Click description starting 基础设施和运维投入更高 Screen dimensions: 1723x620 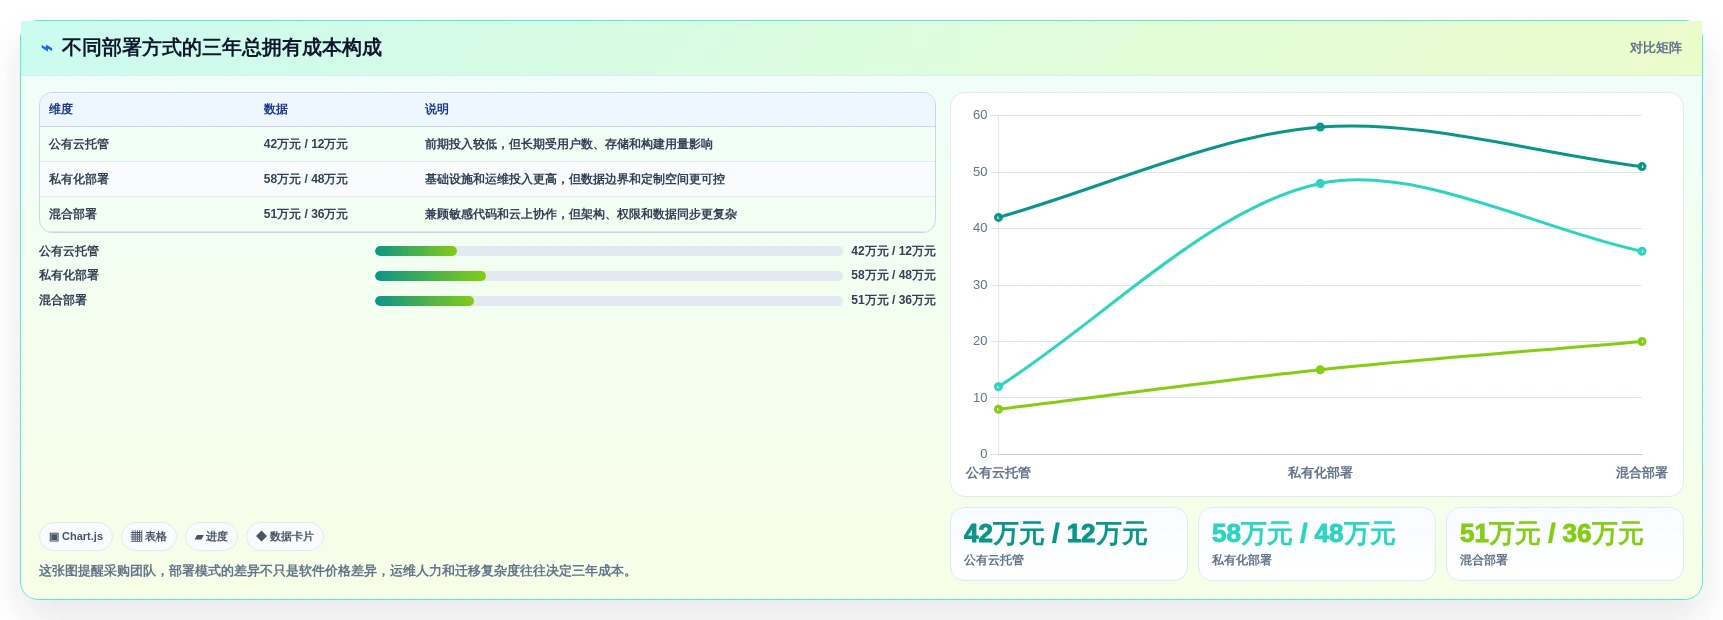tap(575, 180)
